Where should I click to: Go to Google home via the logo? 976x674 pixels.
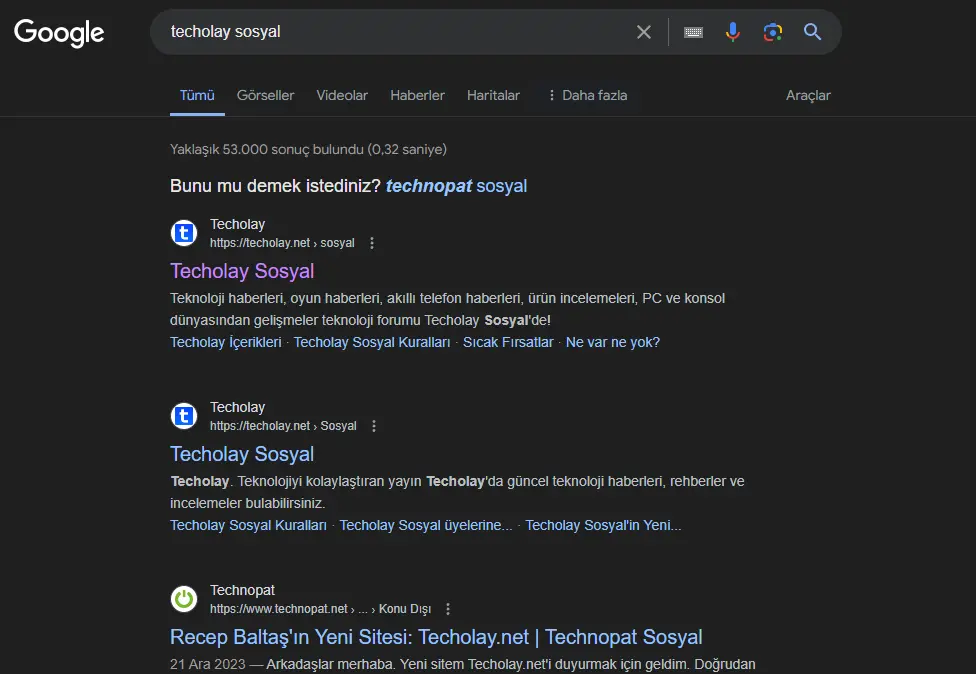[x=59, y=33]
